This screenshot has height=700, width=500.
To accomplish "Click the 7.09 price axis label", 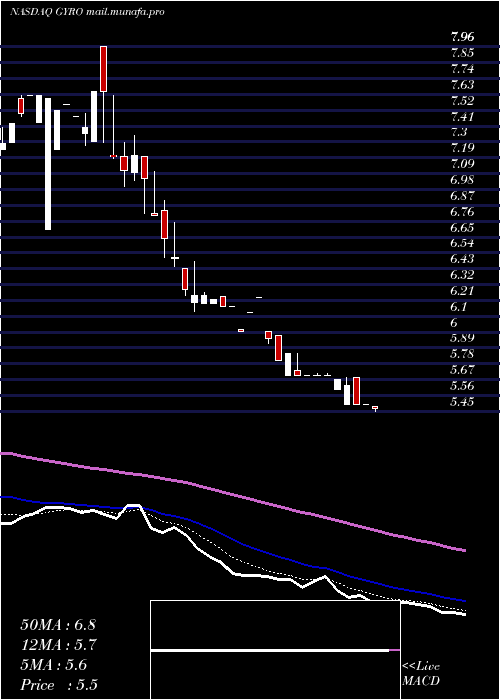I will [x=462, y=164].
